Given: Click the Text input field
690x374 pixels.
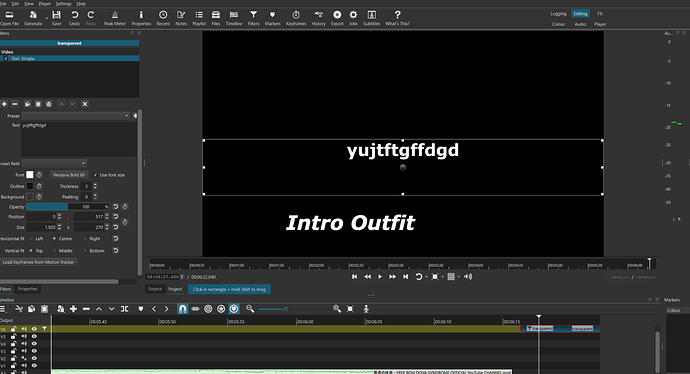Looking at the screenshot, I should [79, 139].
